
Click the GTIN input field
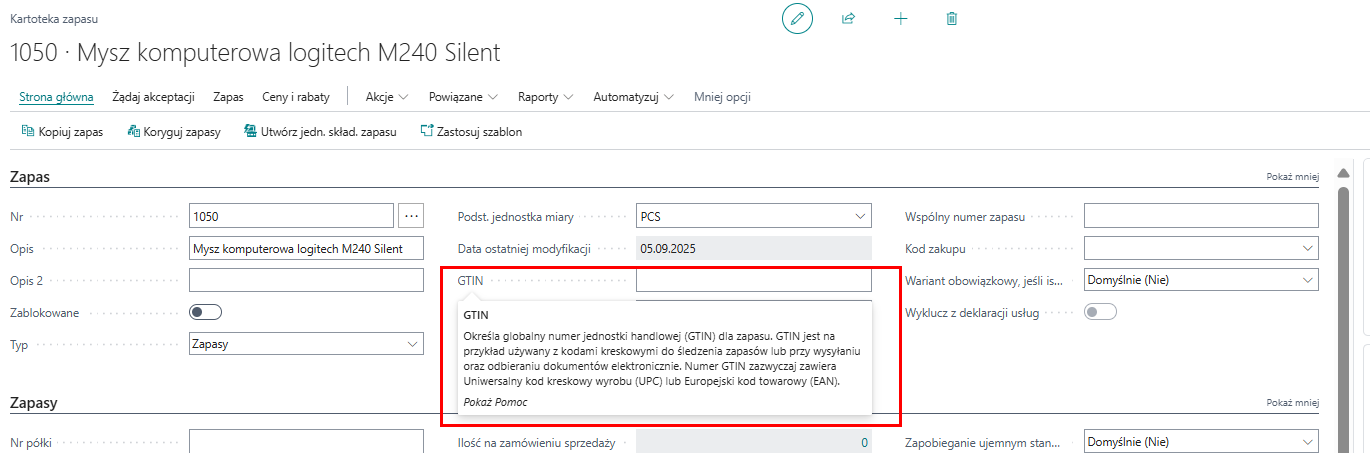pyautogui.click(x=754, y=280)
